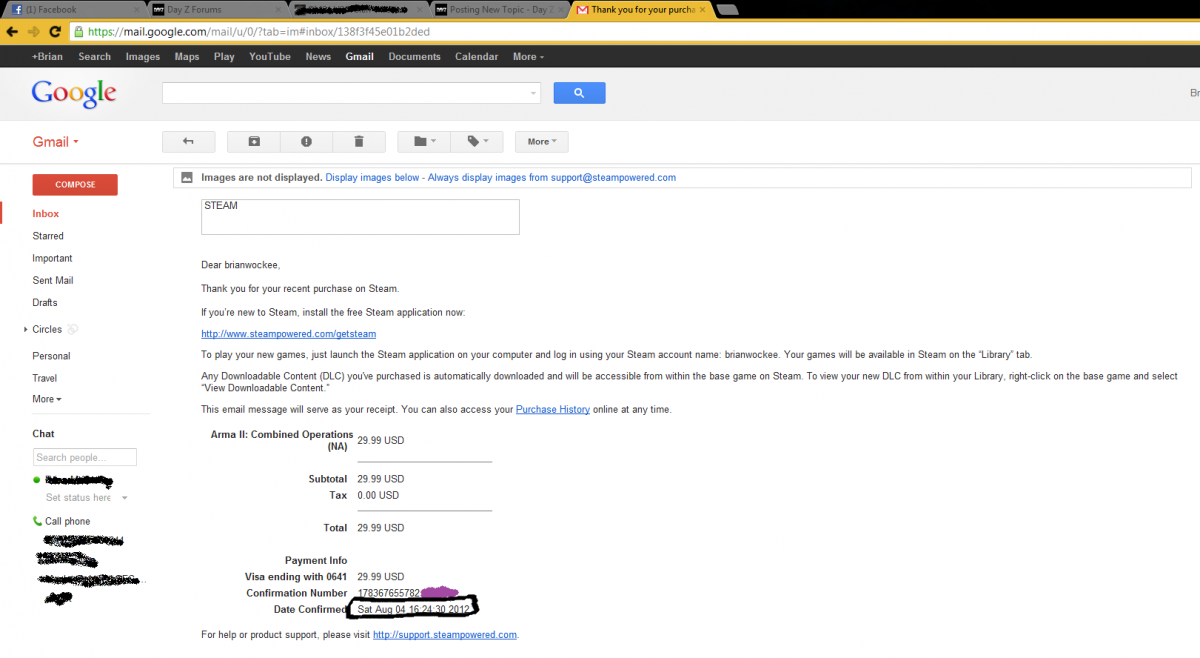Click the browser reload icon
The height and width of the screenshot is (658, 1200).
[x=54, y=31]
